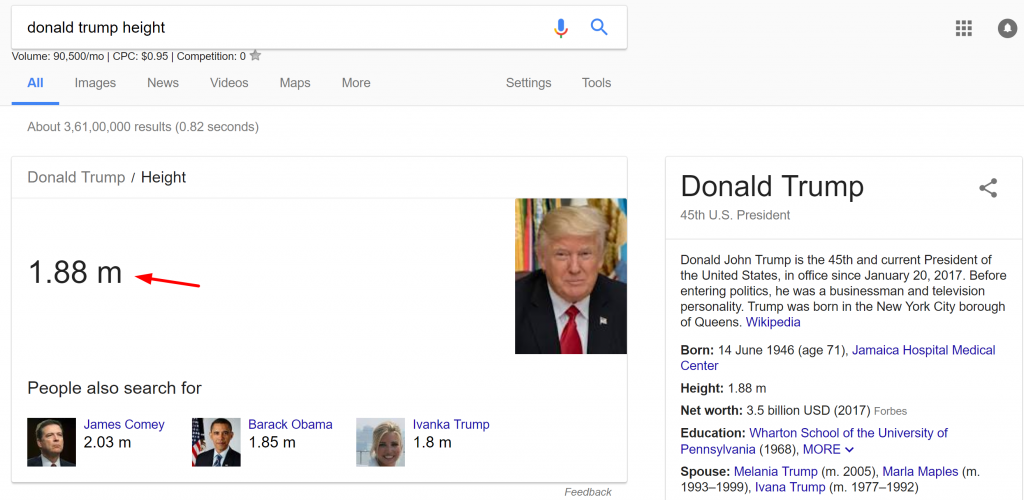Open the Barack Obama link

(x=290, y=424)
